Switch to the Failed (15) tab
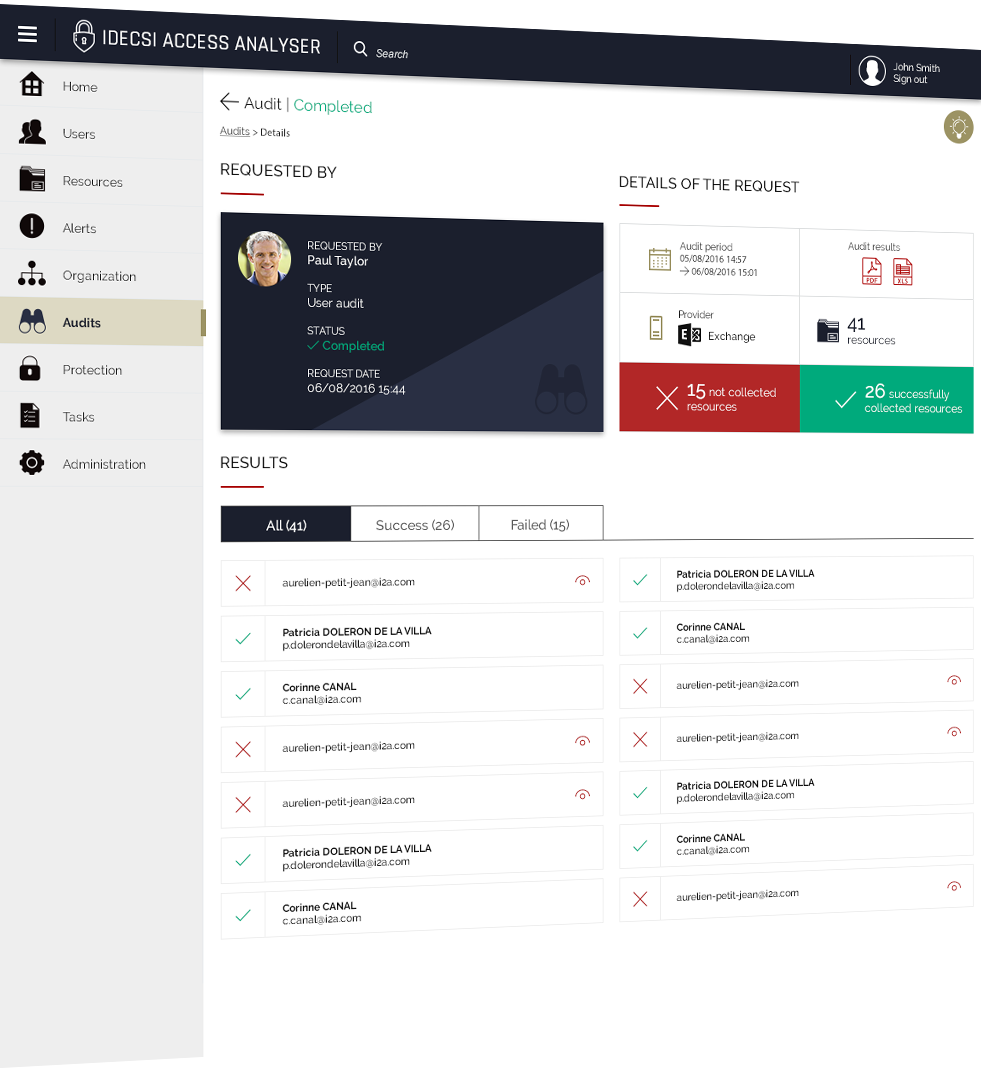The image size is (981, 1073). coord(540,524)
